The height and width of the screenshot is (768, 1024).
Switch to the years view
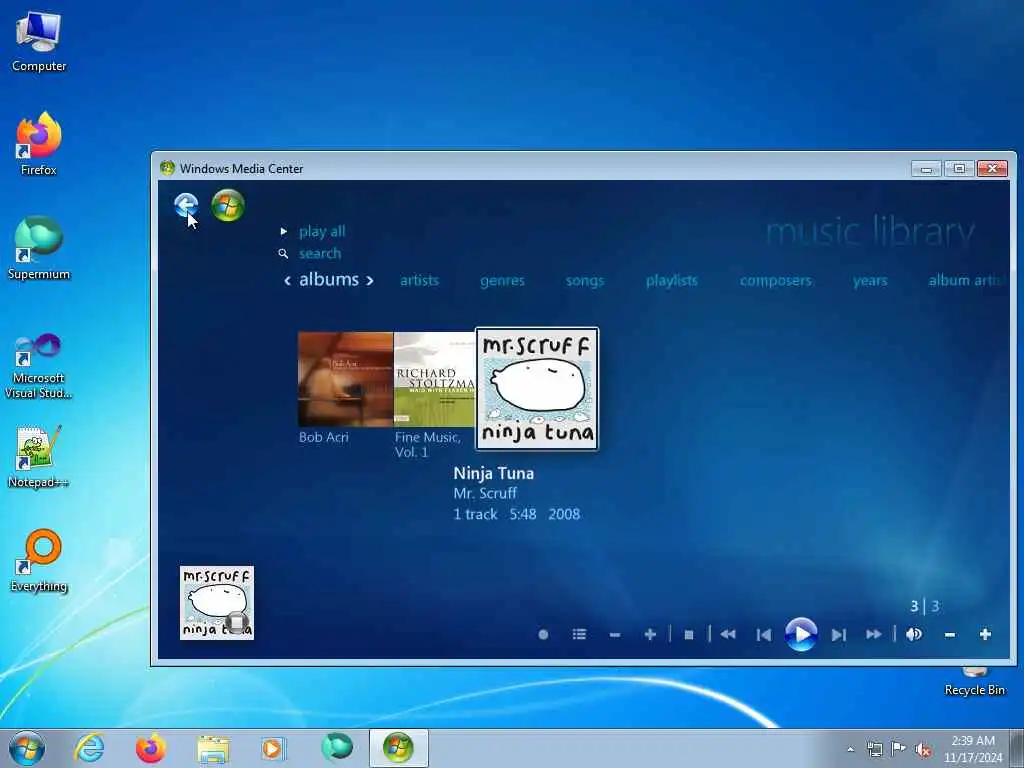870,281
